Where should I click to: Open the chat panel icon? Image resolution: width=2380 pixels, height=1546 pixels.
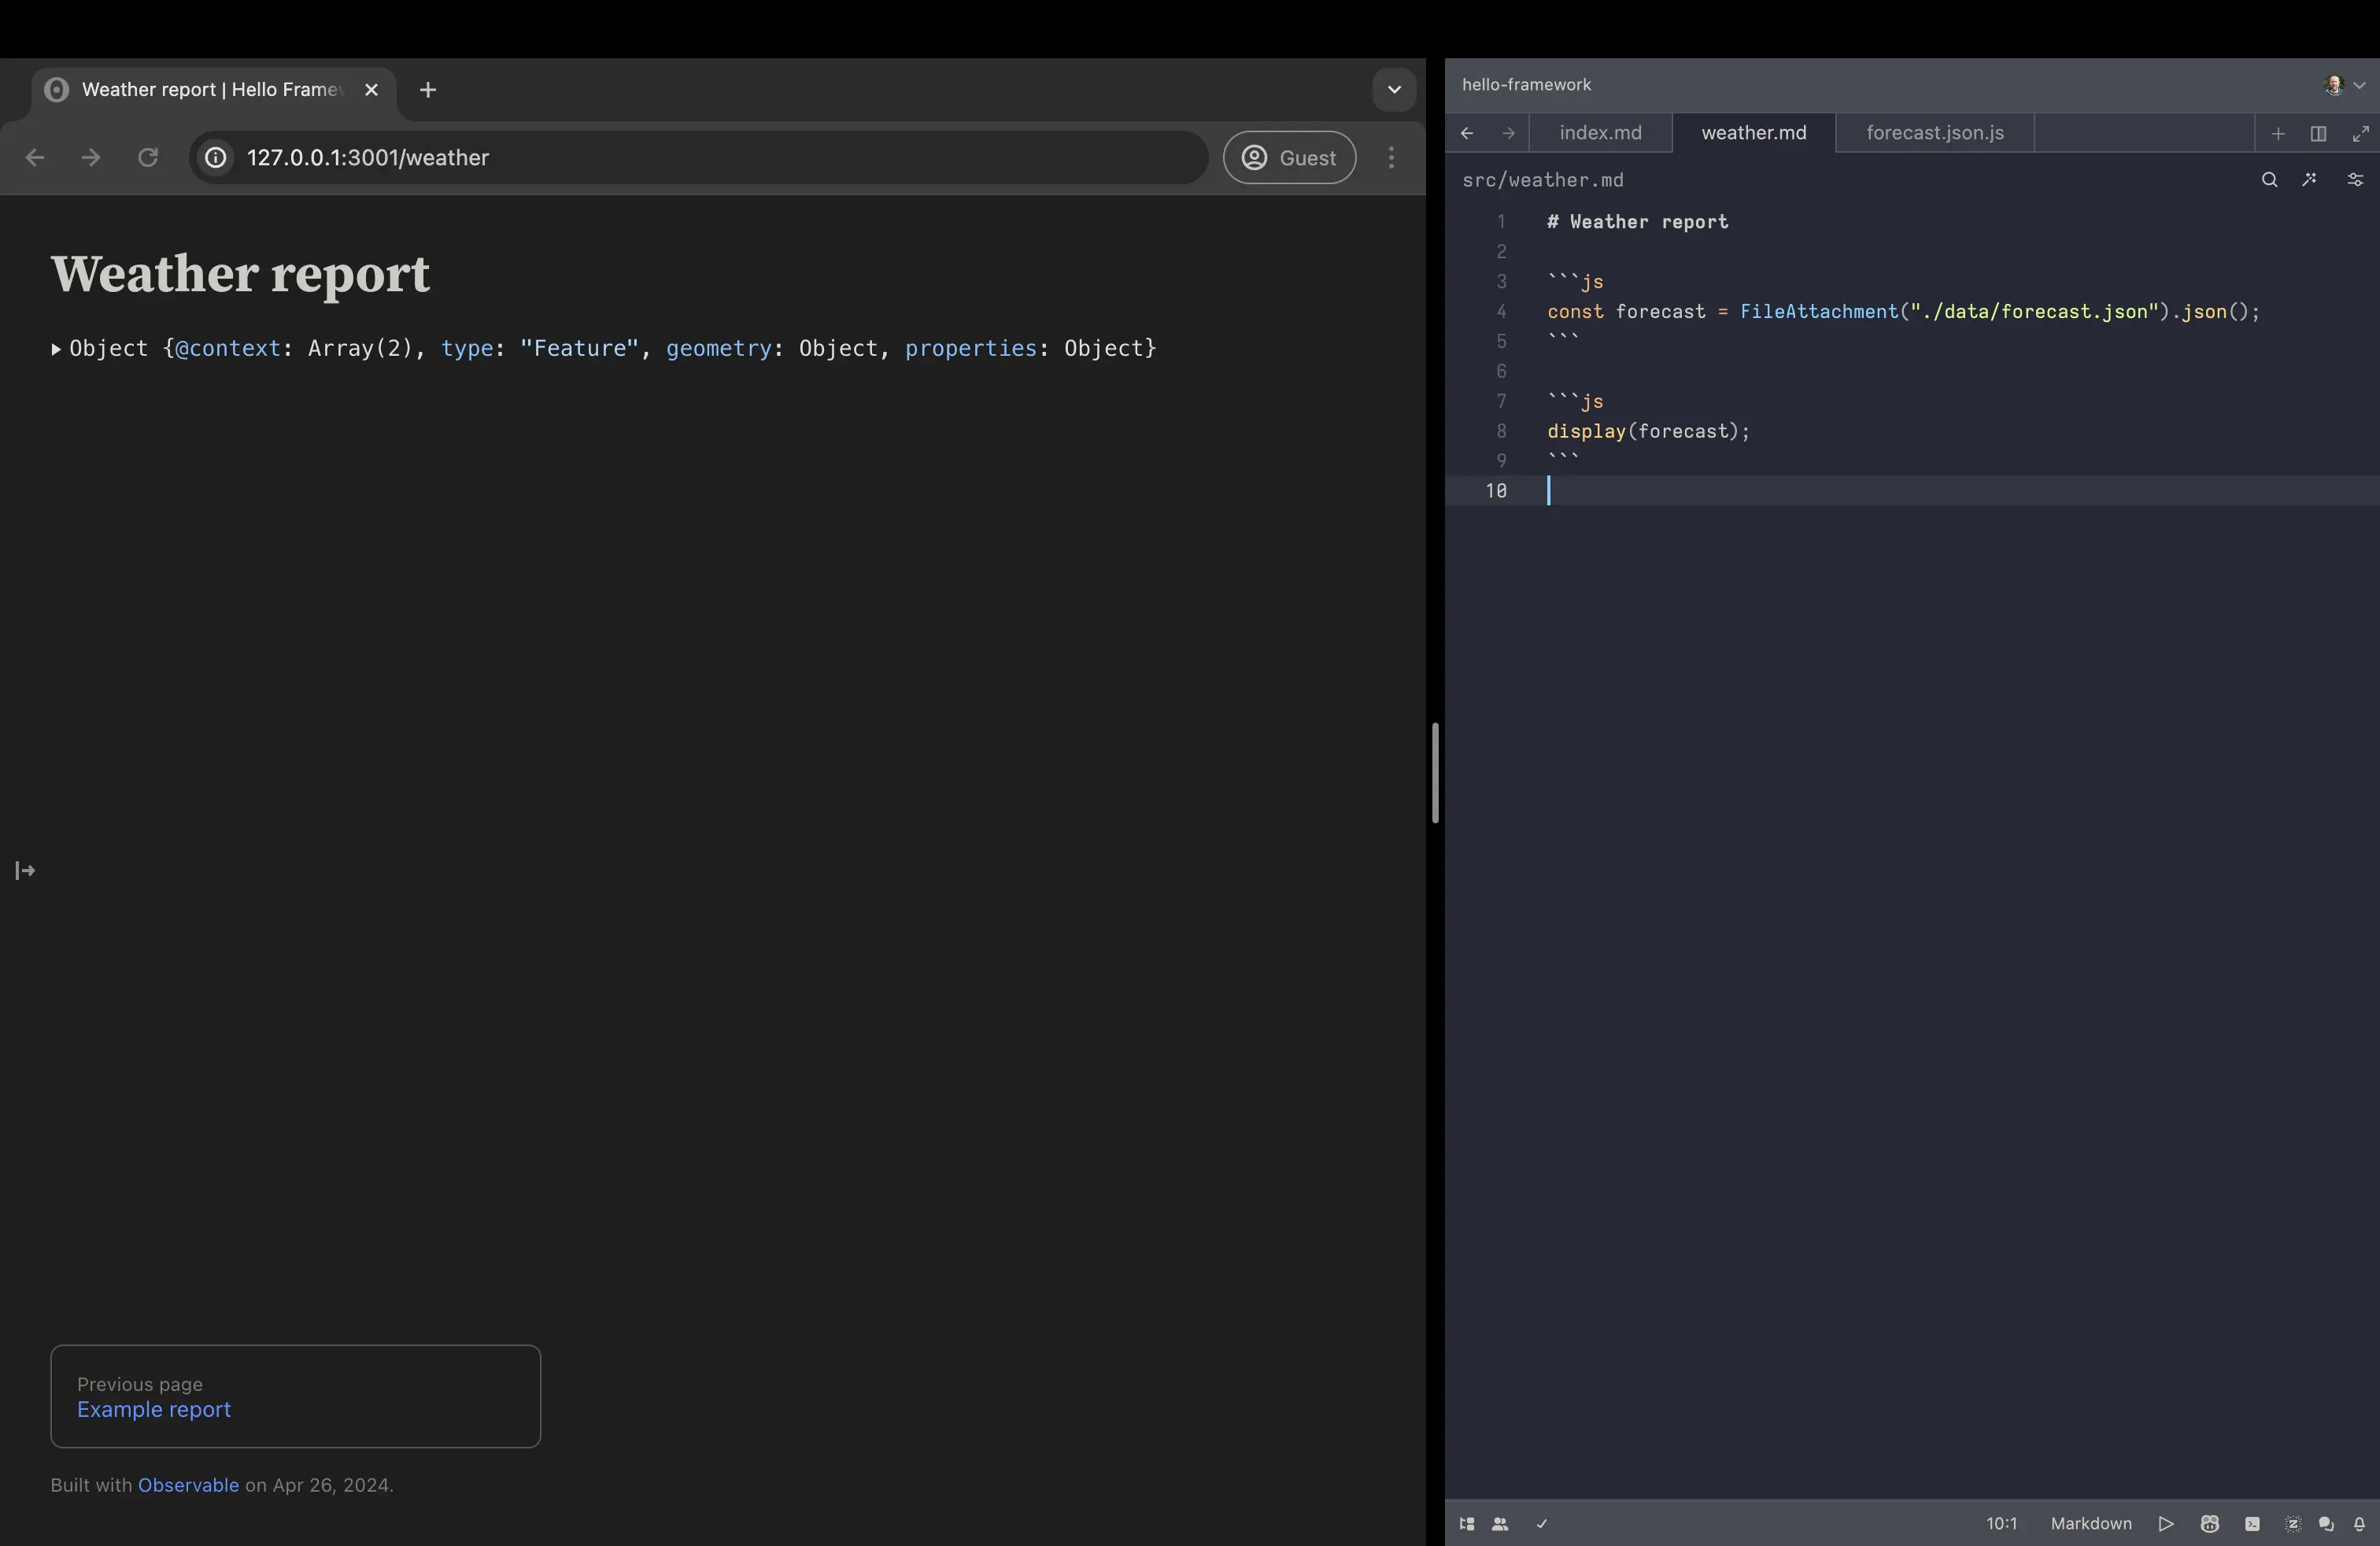tap(2326, 1524)
